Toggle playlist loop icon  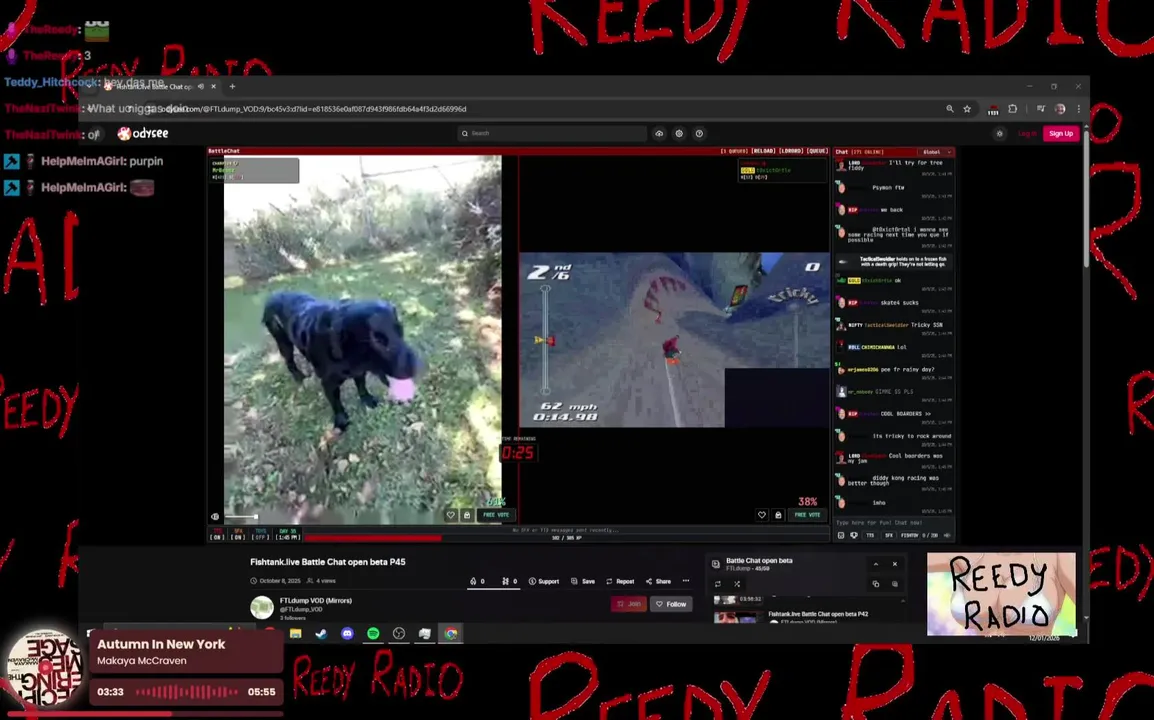[718, 585]
